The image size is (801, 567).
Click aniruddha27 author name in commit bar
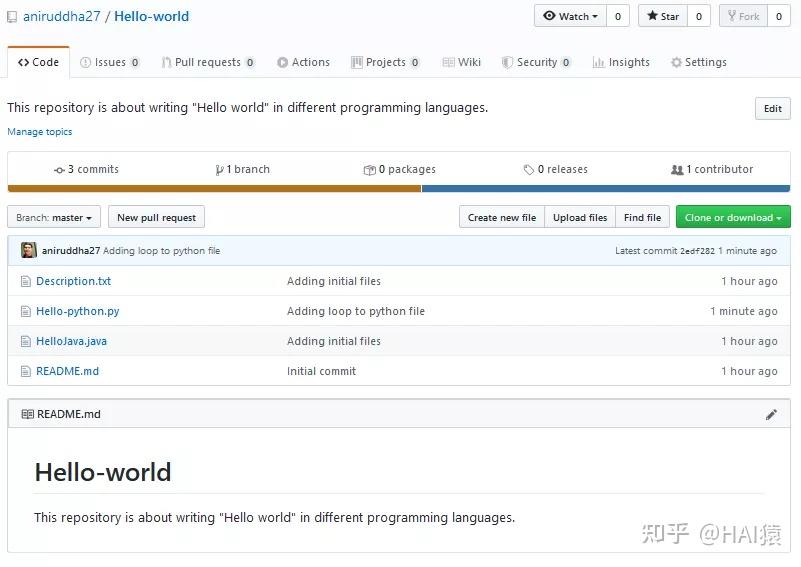point(71,251)
